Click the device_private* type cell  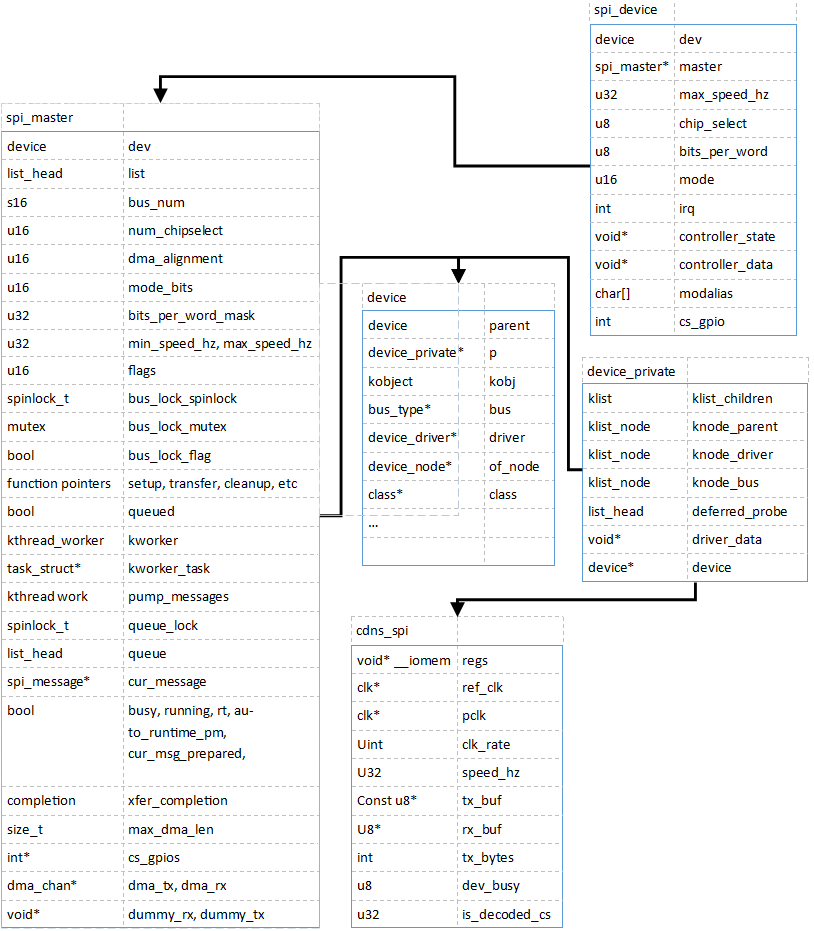(416, 353)
